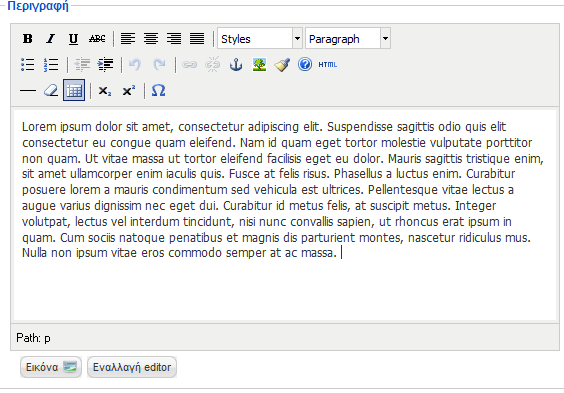Insert a horizontal rule
This screenshot has height=393, width=564.
pos(28,91)
